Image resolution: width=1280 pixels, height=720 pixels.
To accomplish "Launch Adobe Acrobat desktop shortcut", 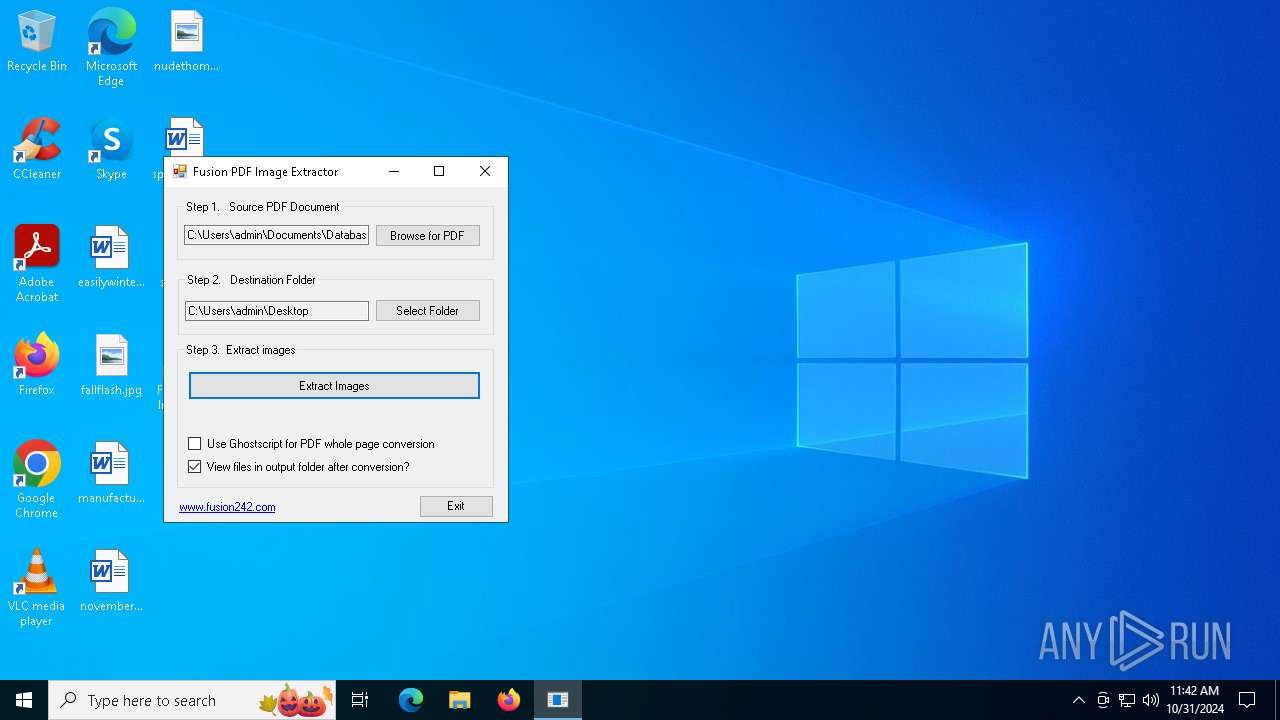I will pos(37,264).
